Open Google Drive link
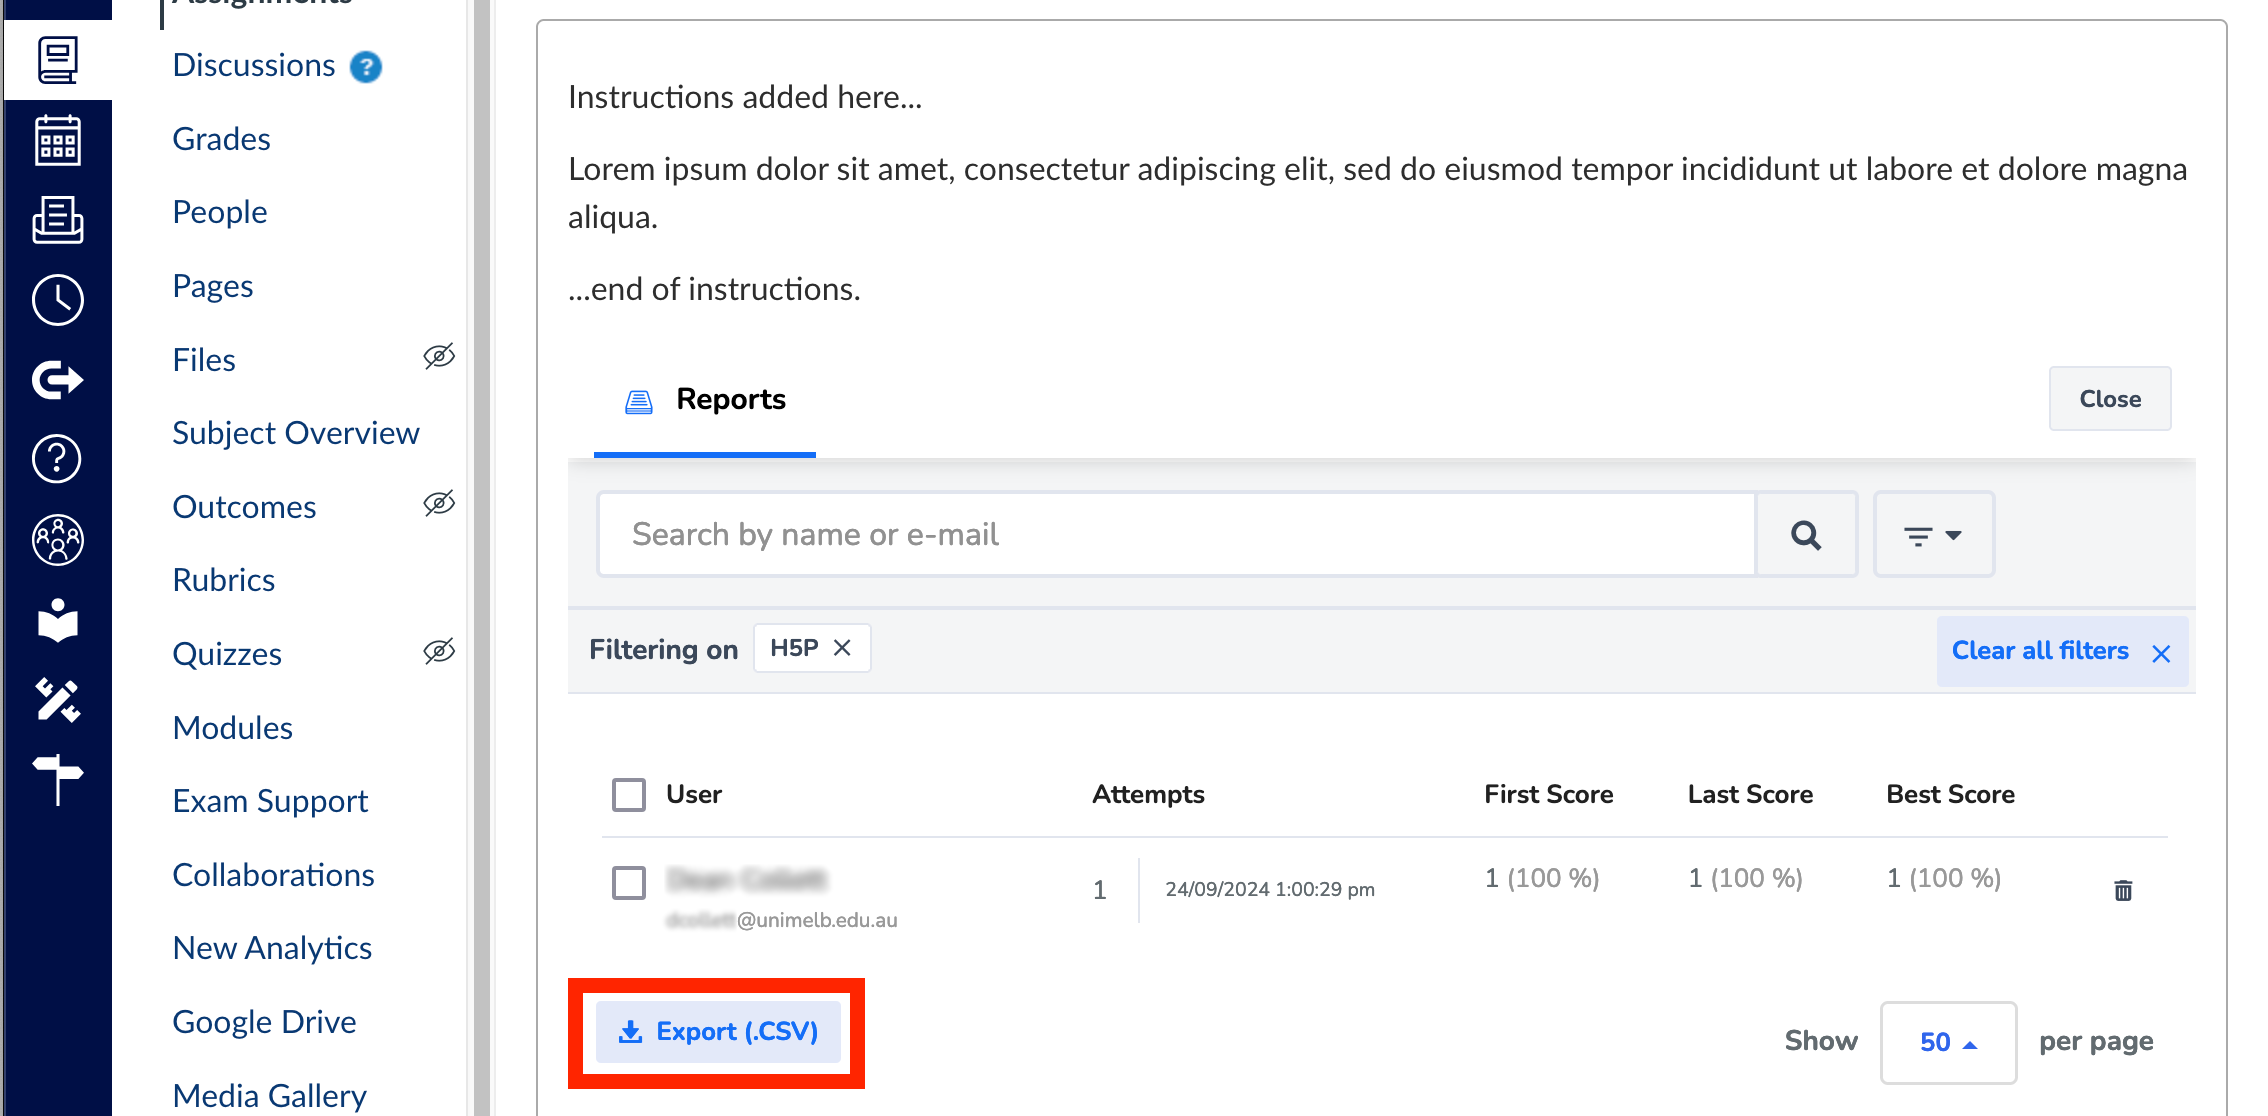Screen dimensions: 2268x1116 (x=264, y=1022)
